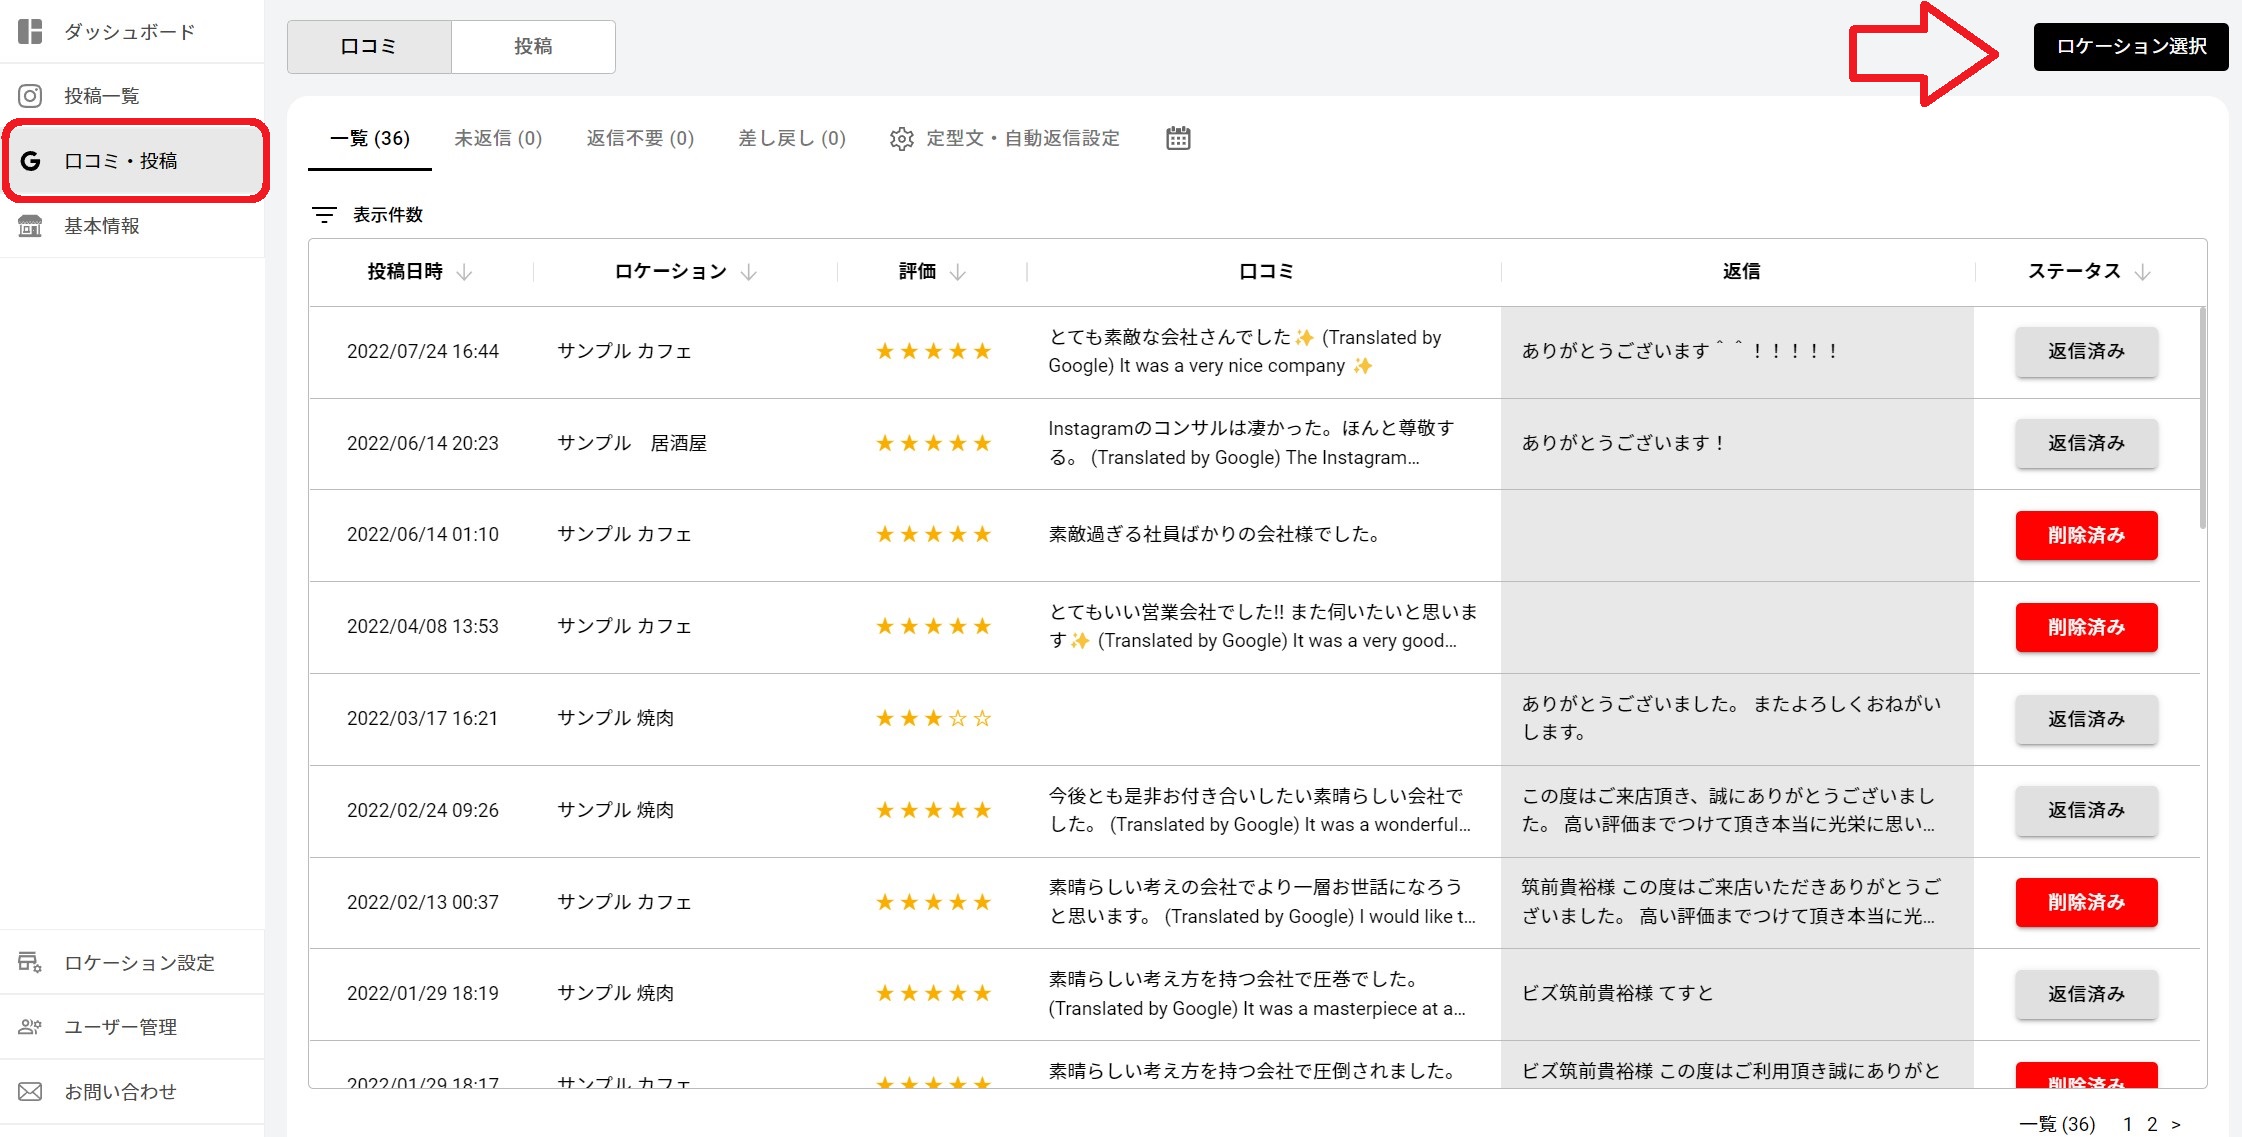Open the calendar date filter icon

point(1178,138)
